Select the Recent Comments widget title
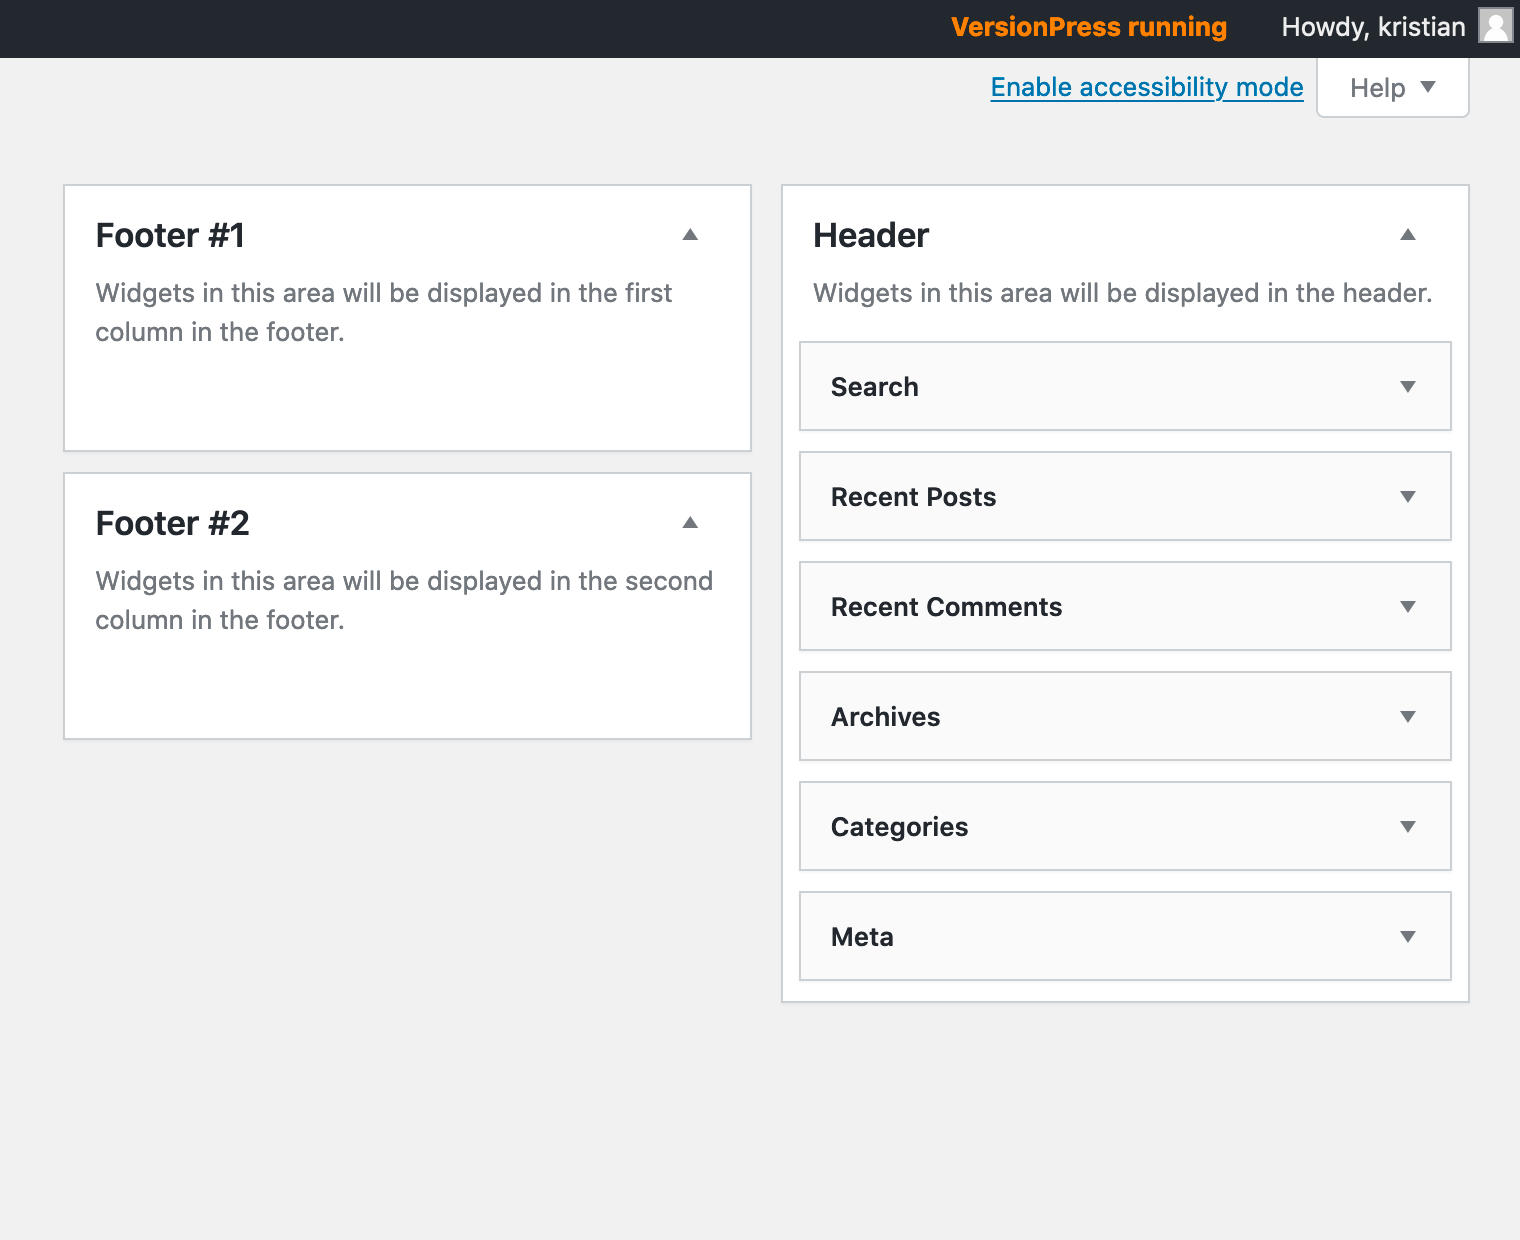1520x1240 pixels. click(x=946, y=607)
